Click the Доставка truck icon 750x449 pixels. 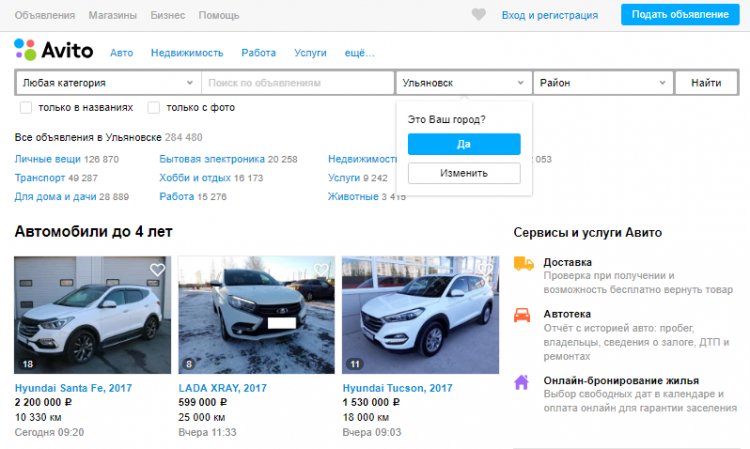tap(522, 263)
